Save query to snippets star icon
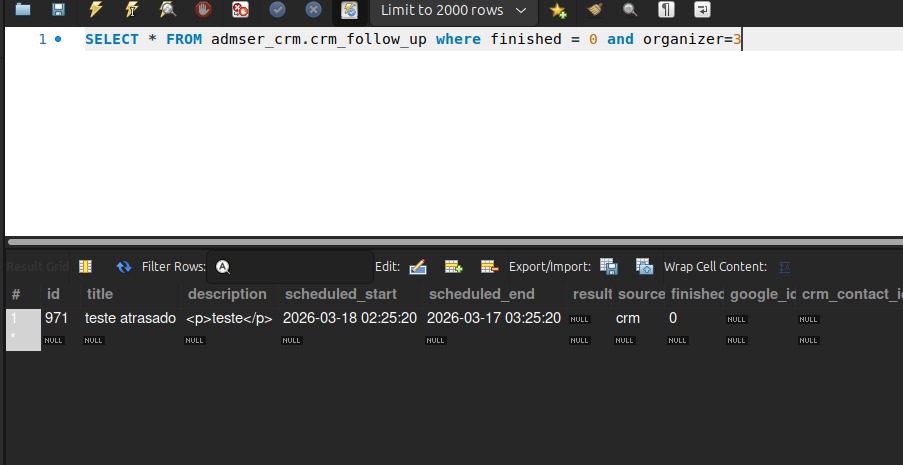Image resolution: width=903 pixels, height=465 pixels. coord(558,10)
